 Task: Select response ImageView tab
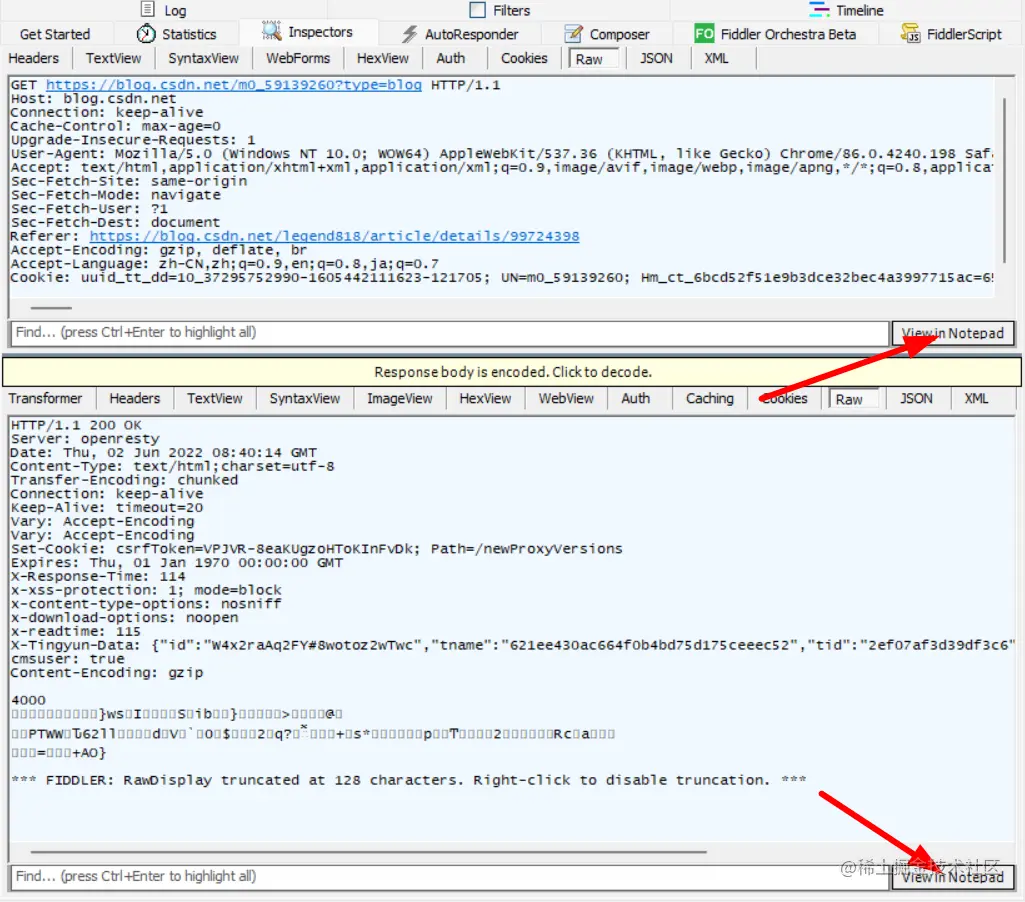(399, 399)
